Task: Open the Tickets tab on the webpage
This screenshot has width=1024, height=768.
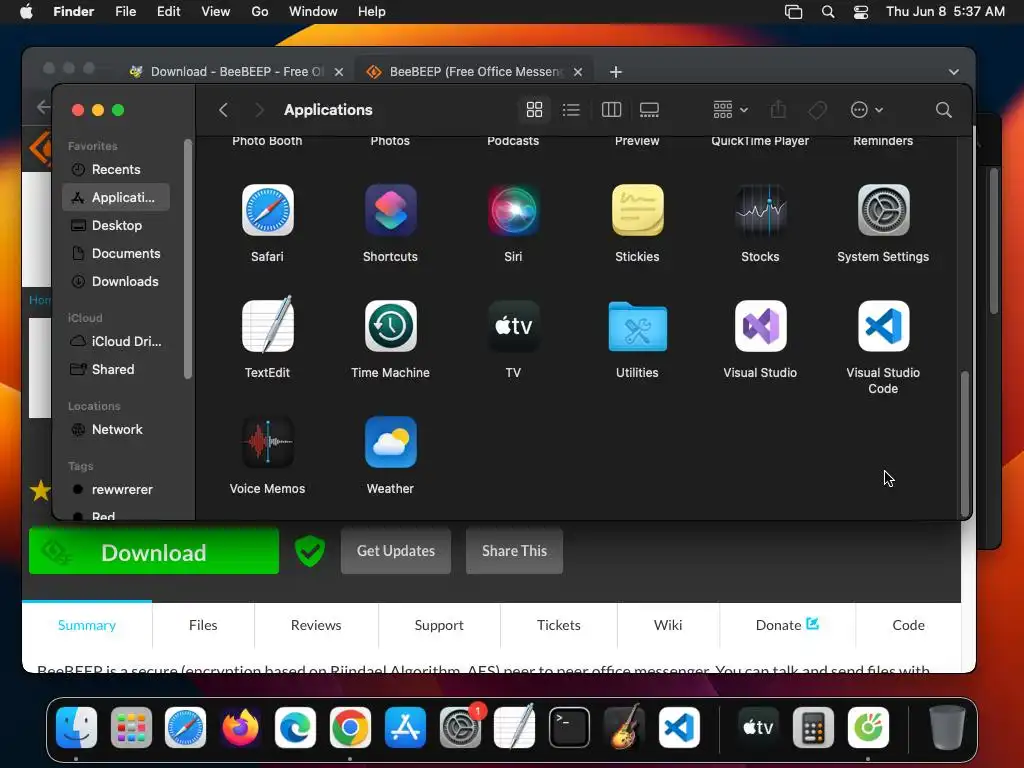Action: [x=558, y=625]
